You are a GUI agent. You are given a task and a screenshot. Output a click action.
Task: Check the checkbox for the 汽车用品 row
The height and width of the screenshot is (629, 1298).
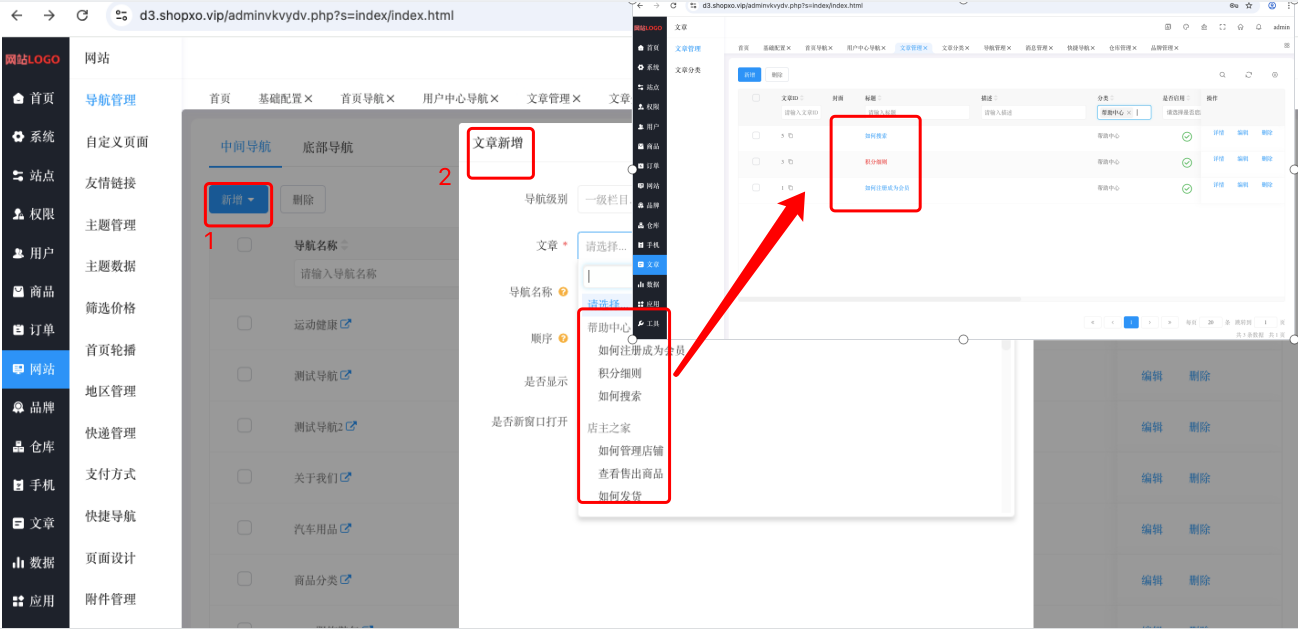point(244,528)
